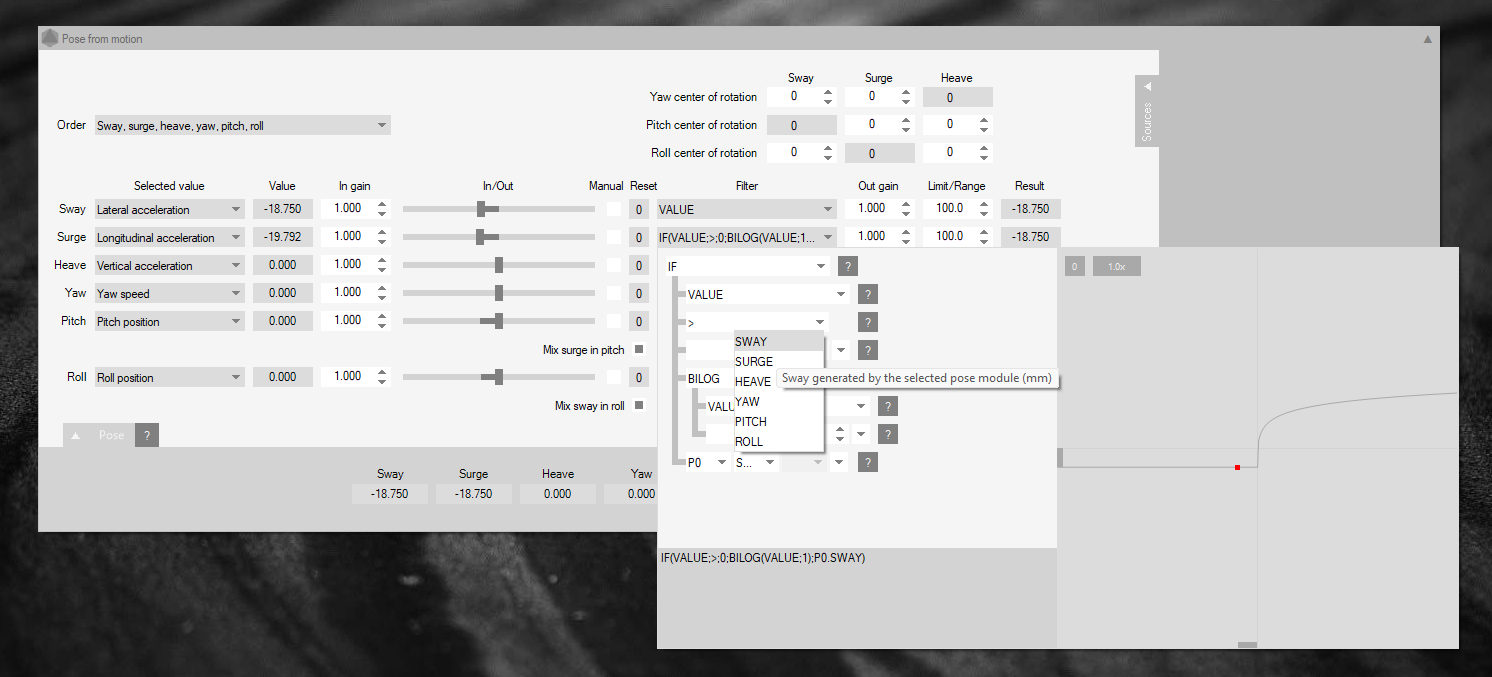
Task: Select HEAVE from the open list
Action: (x=753, y=381)
